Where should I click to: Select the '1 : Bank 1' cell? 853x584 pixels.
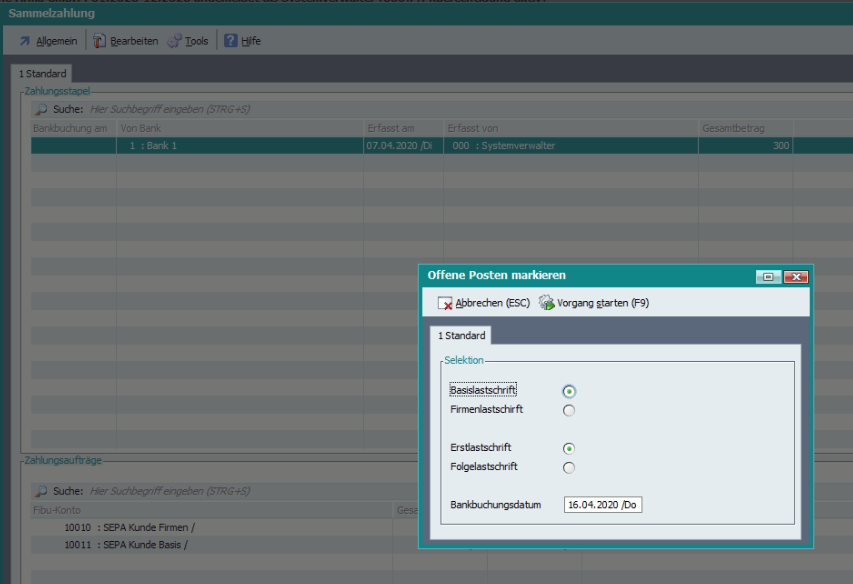pos(240,146)
